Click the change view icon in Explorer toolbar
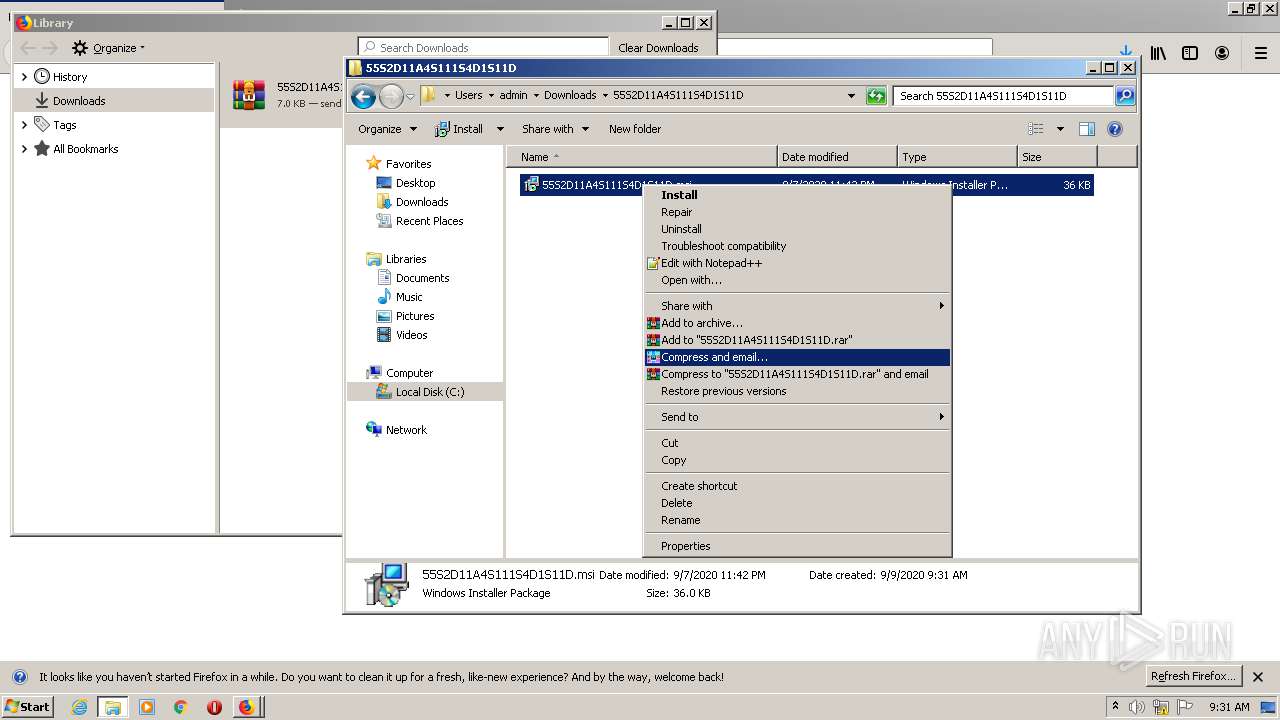1280x720 pixels. [1036, 129]
